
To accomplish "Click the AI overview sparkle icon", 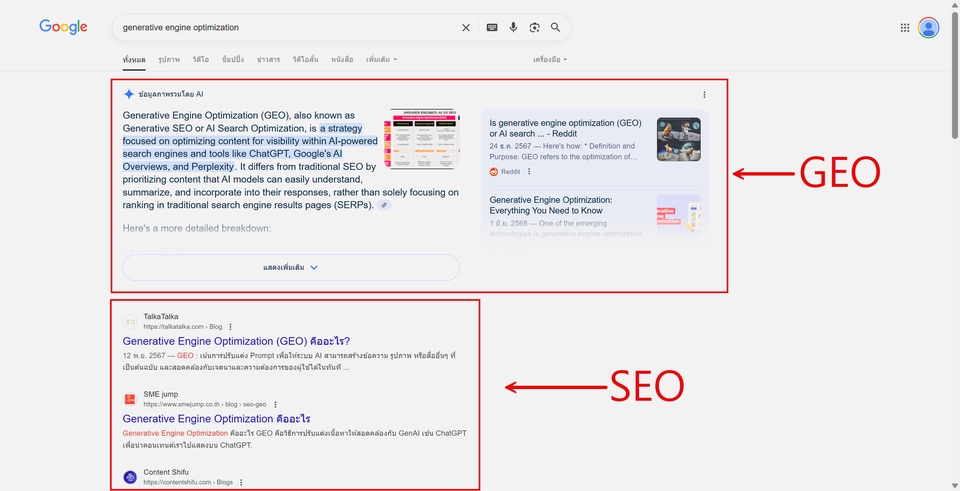I will [x=129, y=94].
